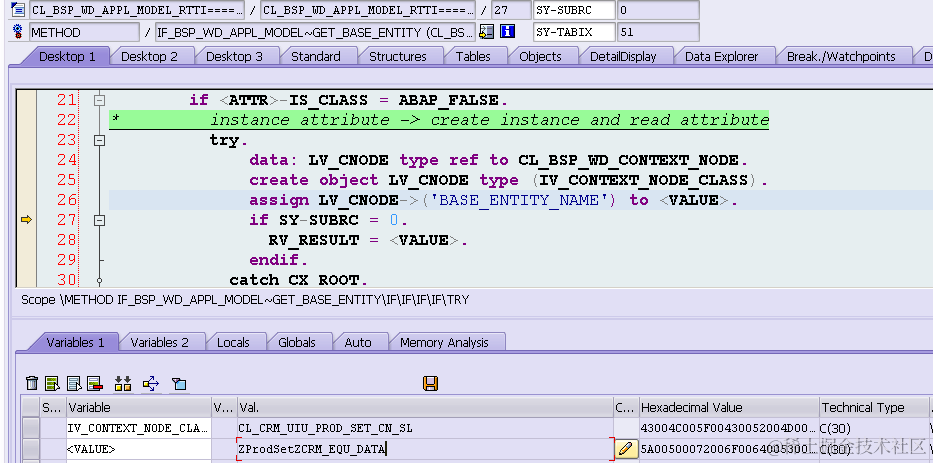Viewport: 933px width, 463px height.
Task: Click the hexadecimal value 43004C005F00430052004D00
Action: pyautogui.click(x=728, y=428)
